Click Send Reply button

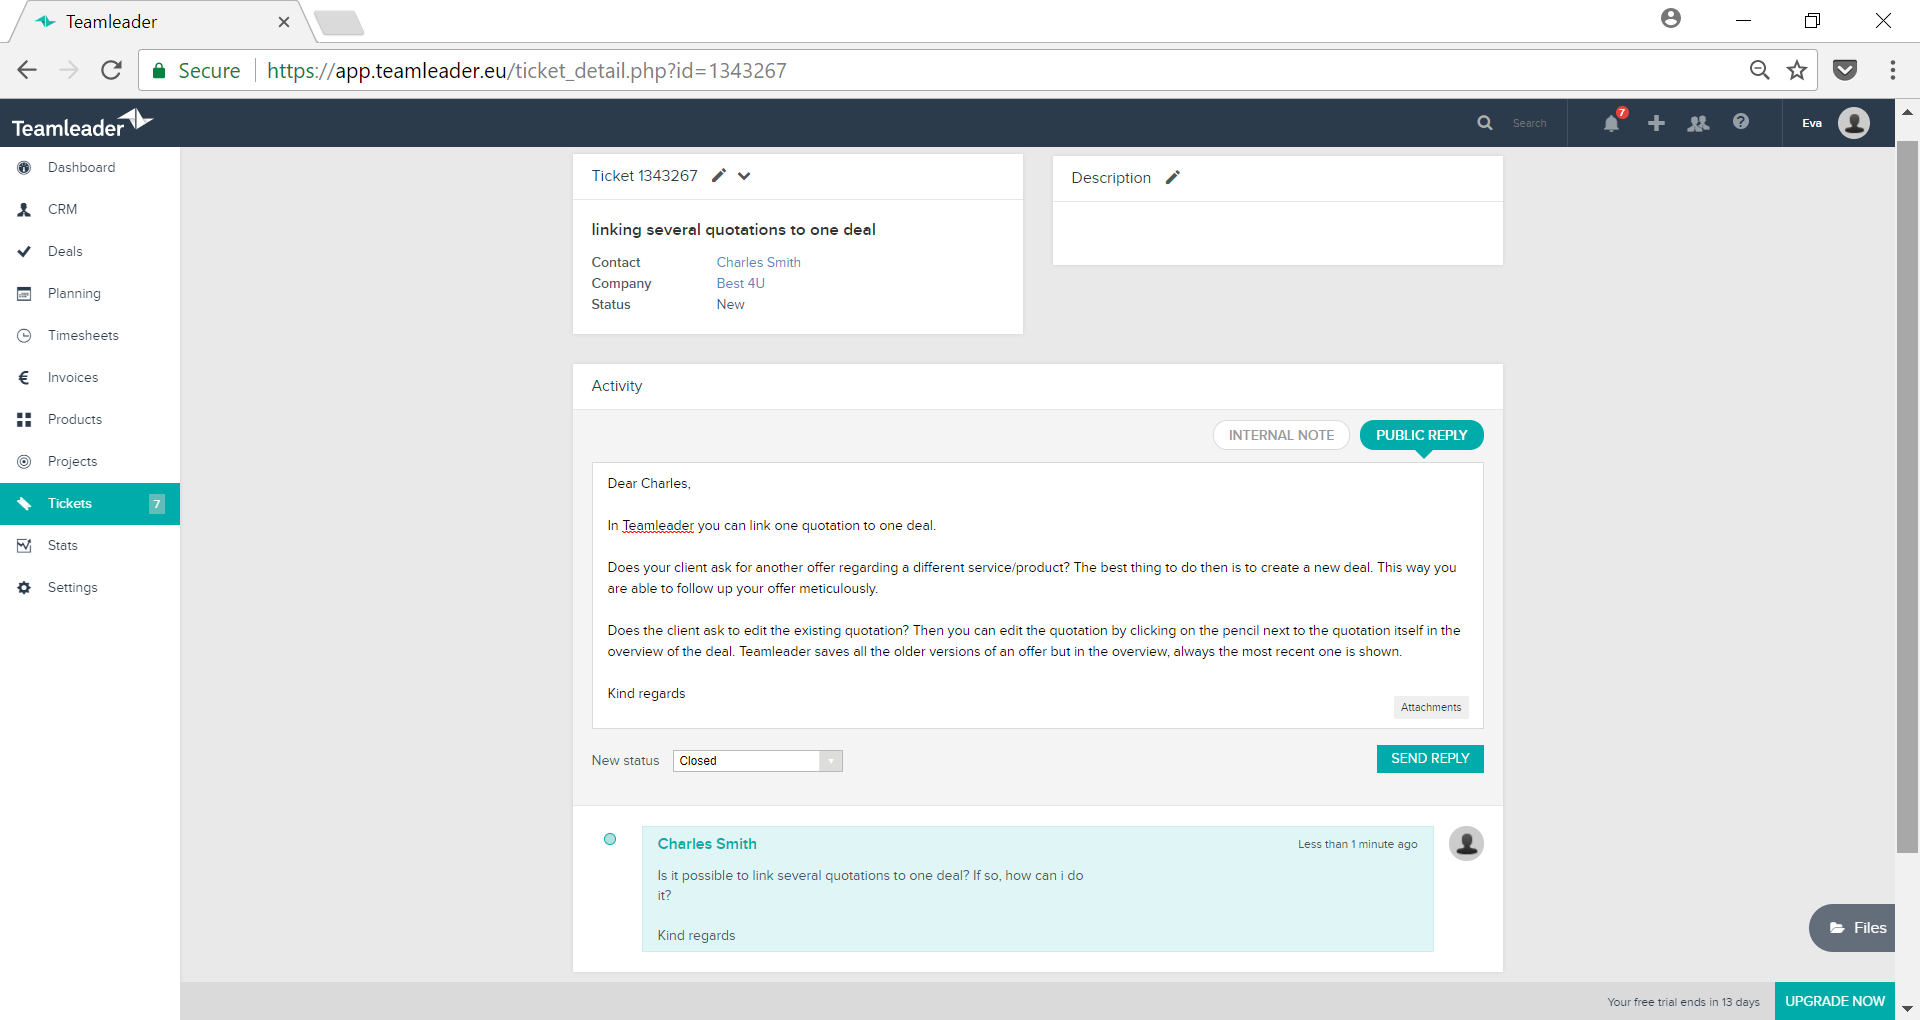coord(1430,759)
